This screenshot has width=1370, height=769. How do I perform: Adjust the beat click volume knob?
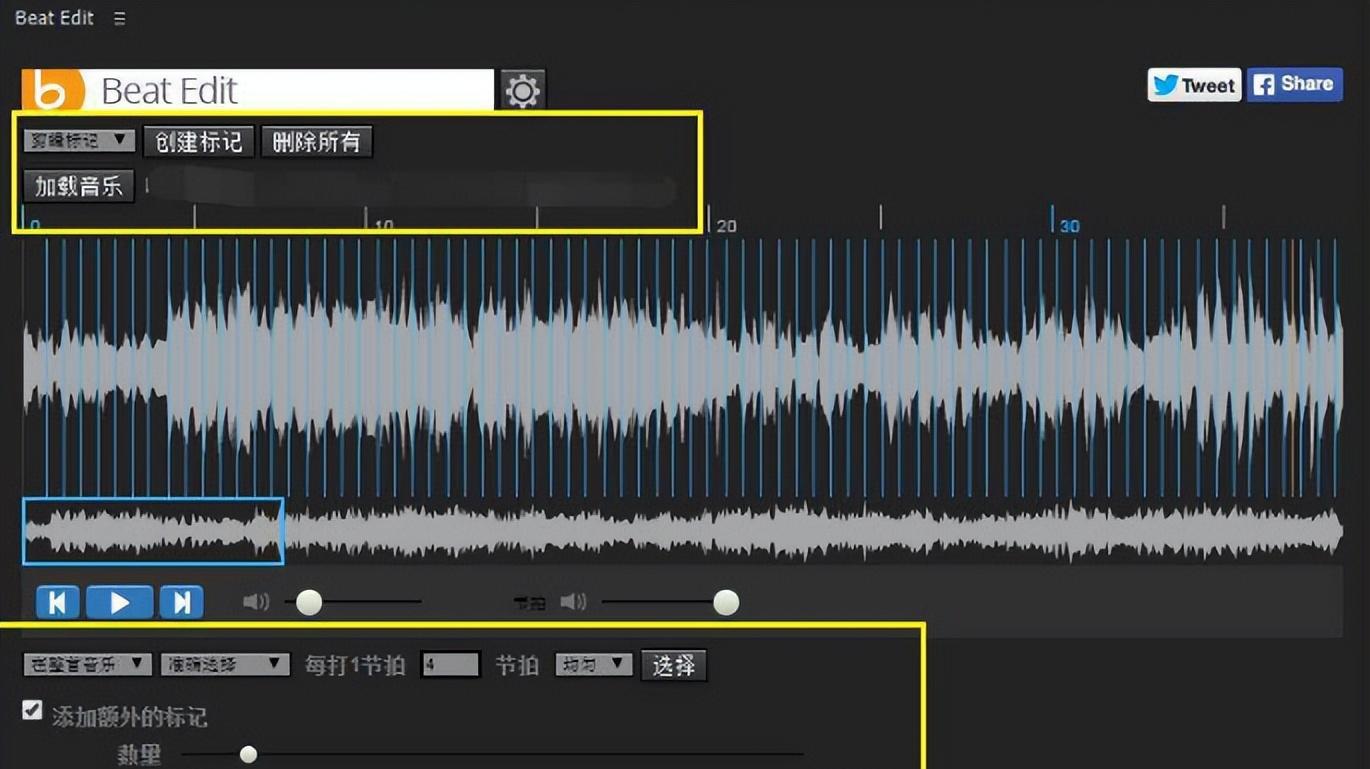[726, 602]
